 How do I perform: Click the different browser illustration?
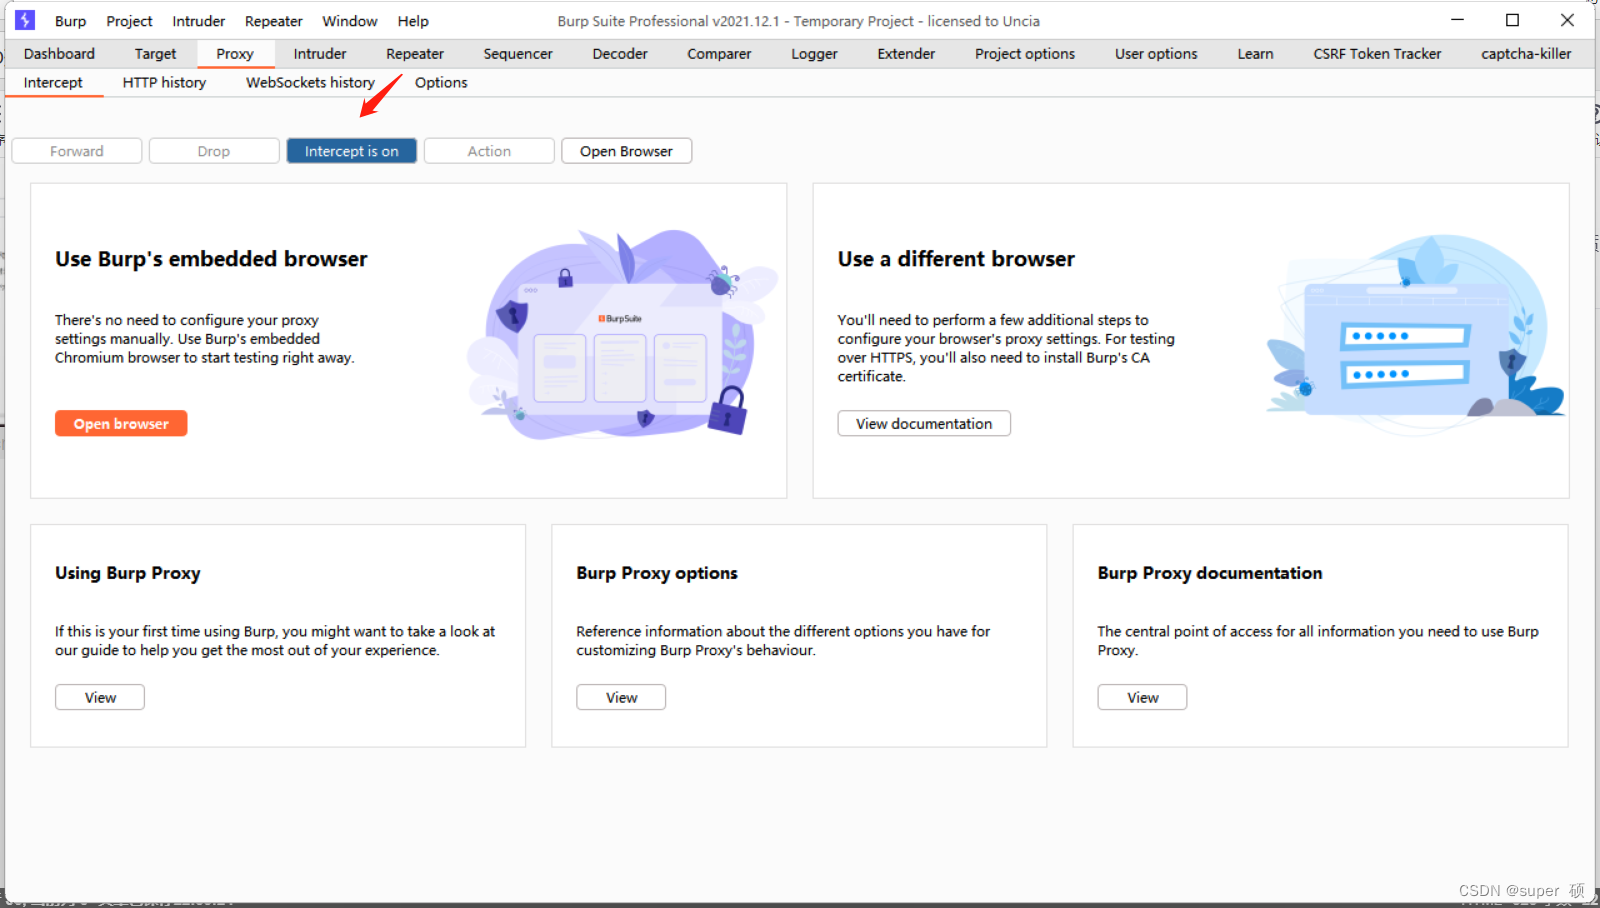1415,333
